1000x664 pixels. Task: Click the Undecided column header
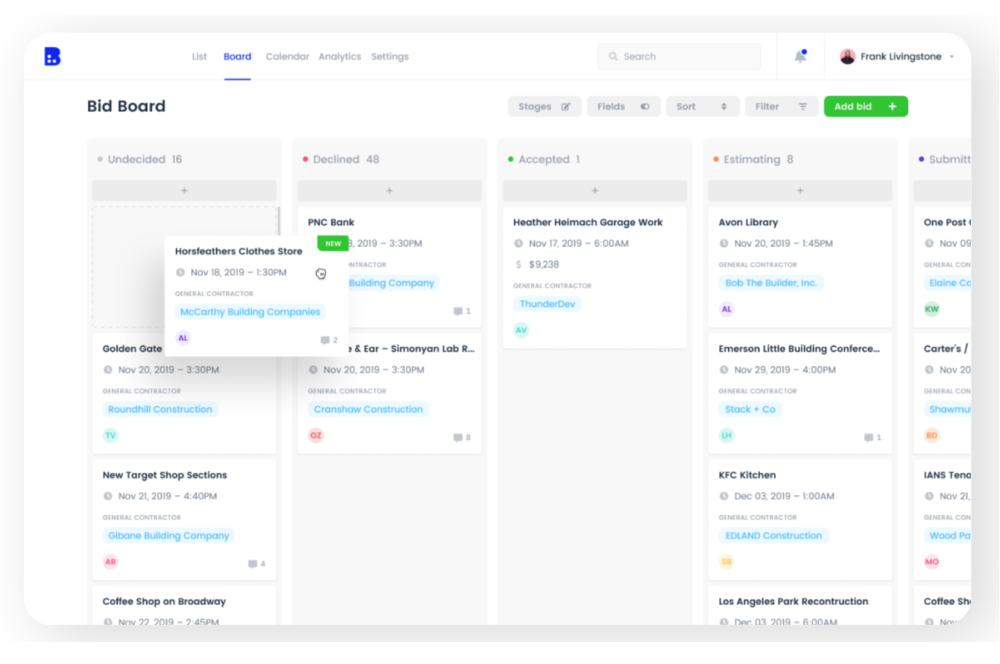click(140, 159)
